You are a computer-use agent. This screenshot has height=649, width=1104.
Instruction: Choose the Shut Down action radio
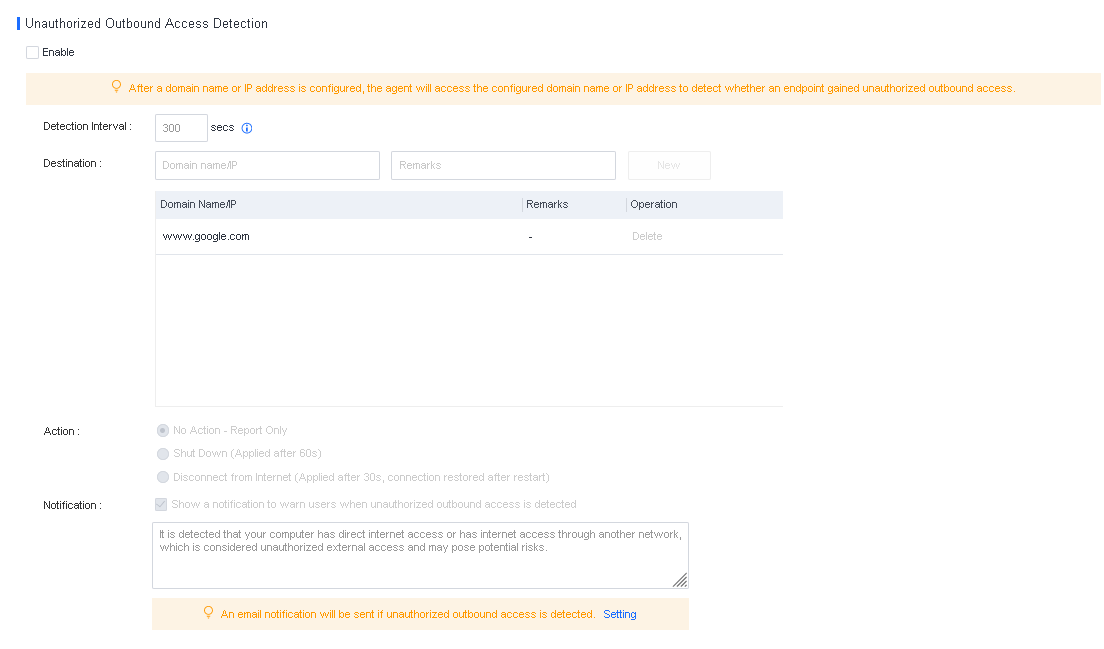point(163,454)
